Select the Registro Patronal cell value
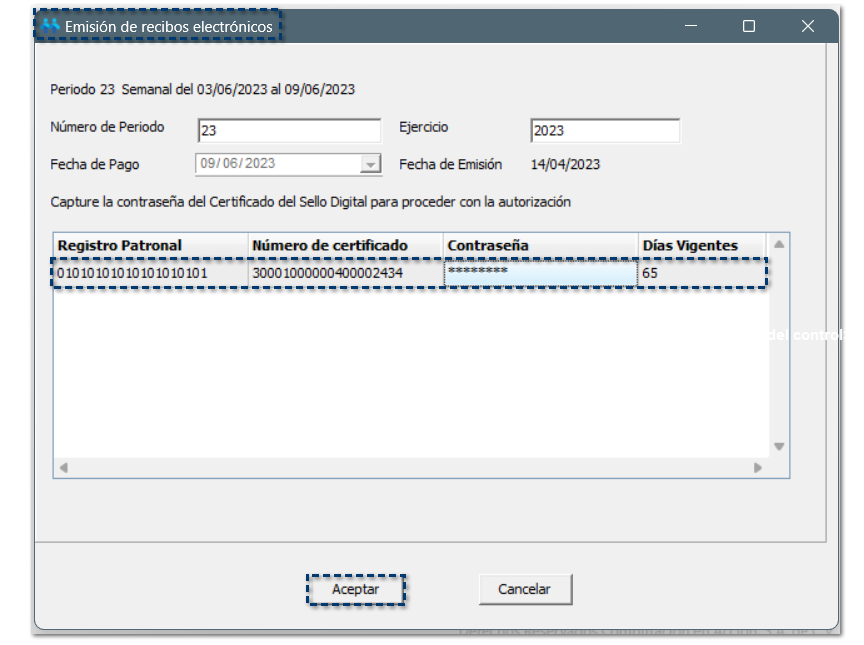The image size is (864, 645). (150, 273)
